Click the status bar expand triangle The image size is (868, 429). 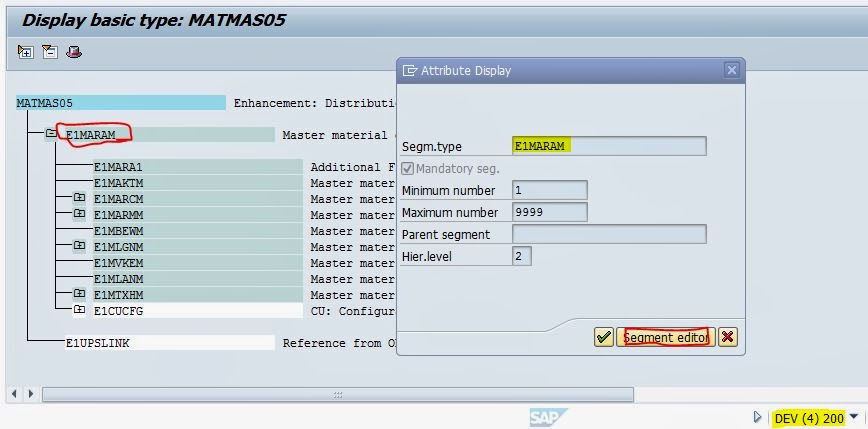pos(758,417)
